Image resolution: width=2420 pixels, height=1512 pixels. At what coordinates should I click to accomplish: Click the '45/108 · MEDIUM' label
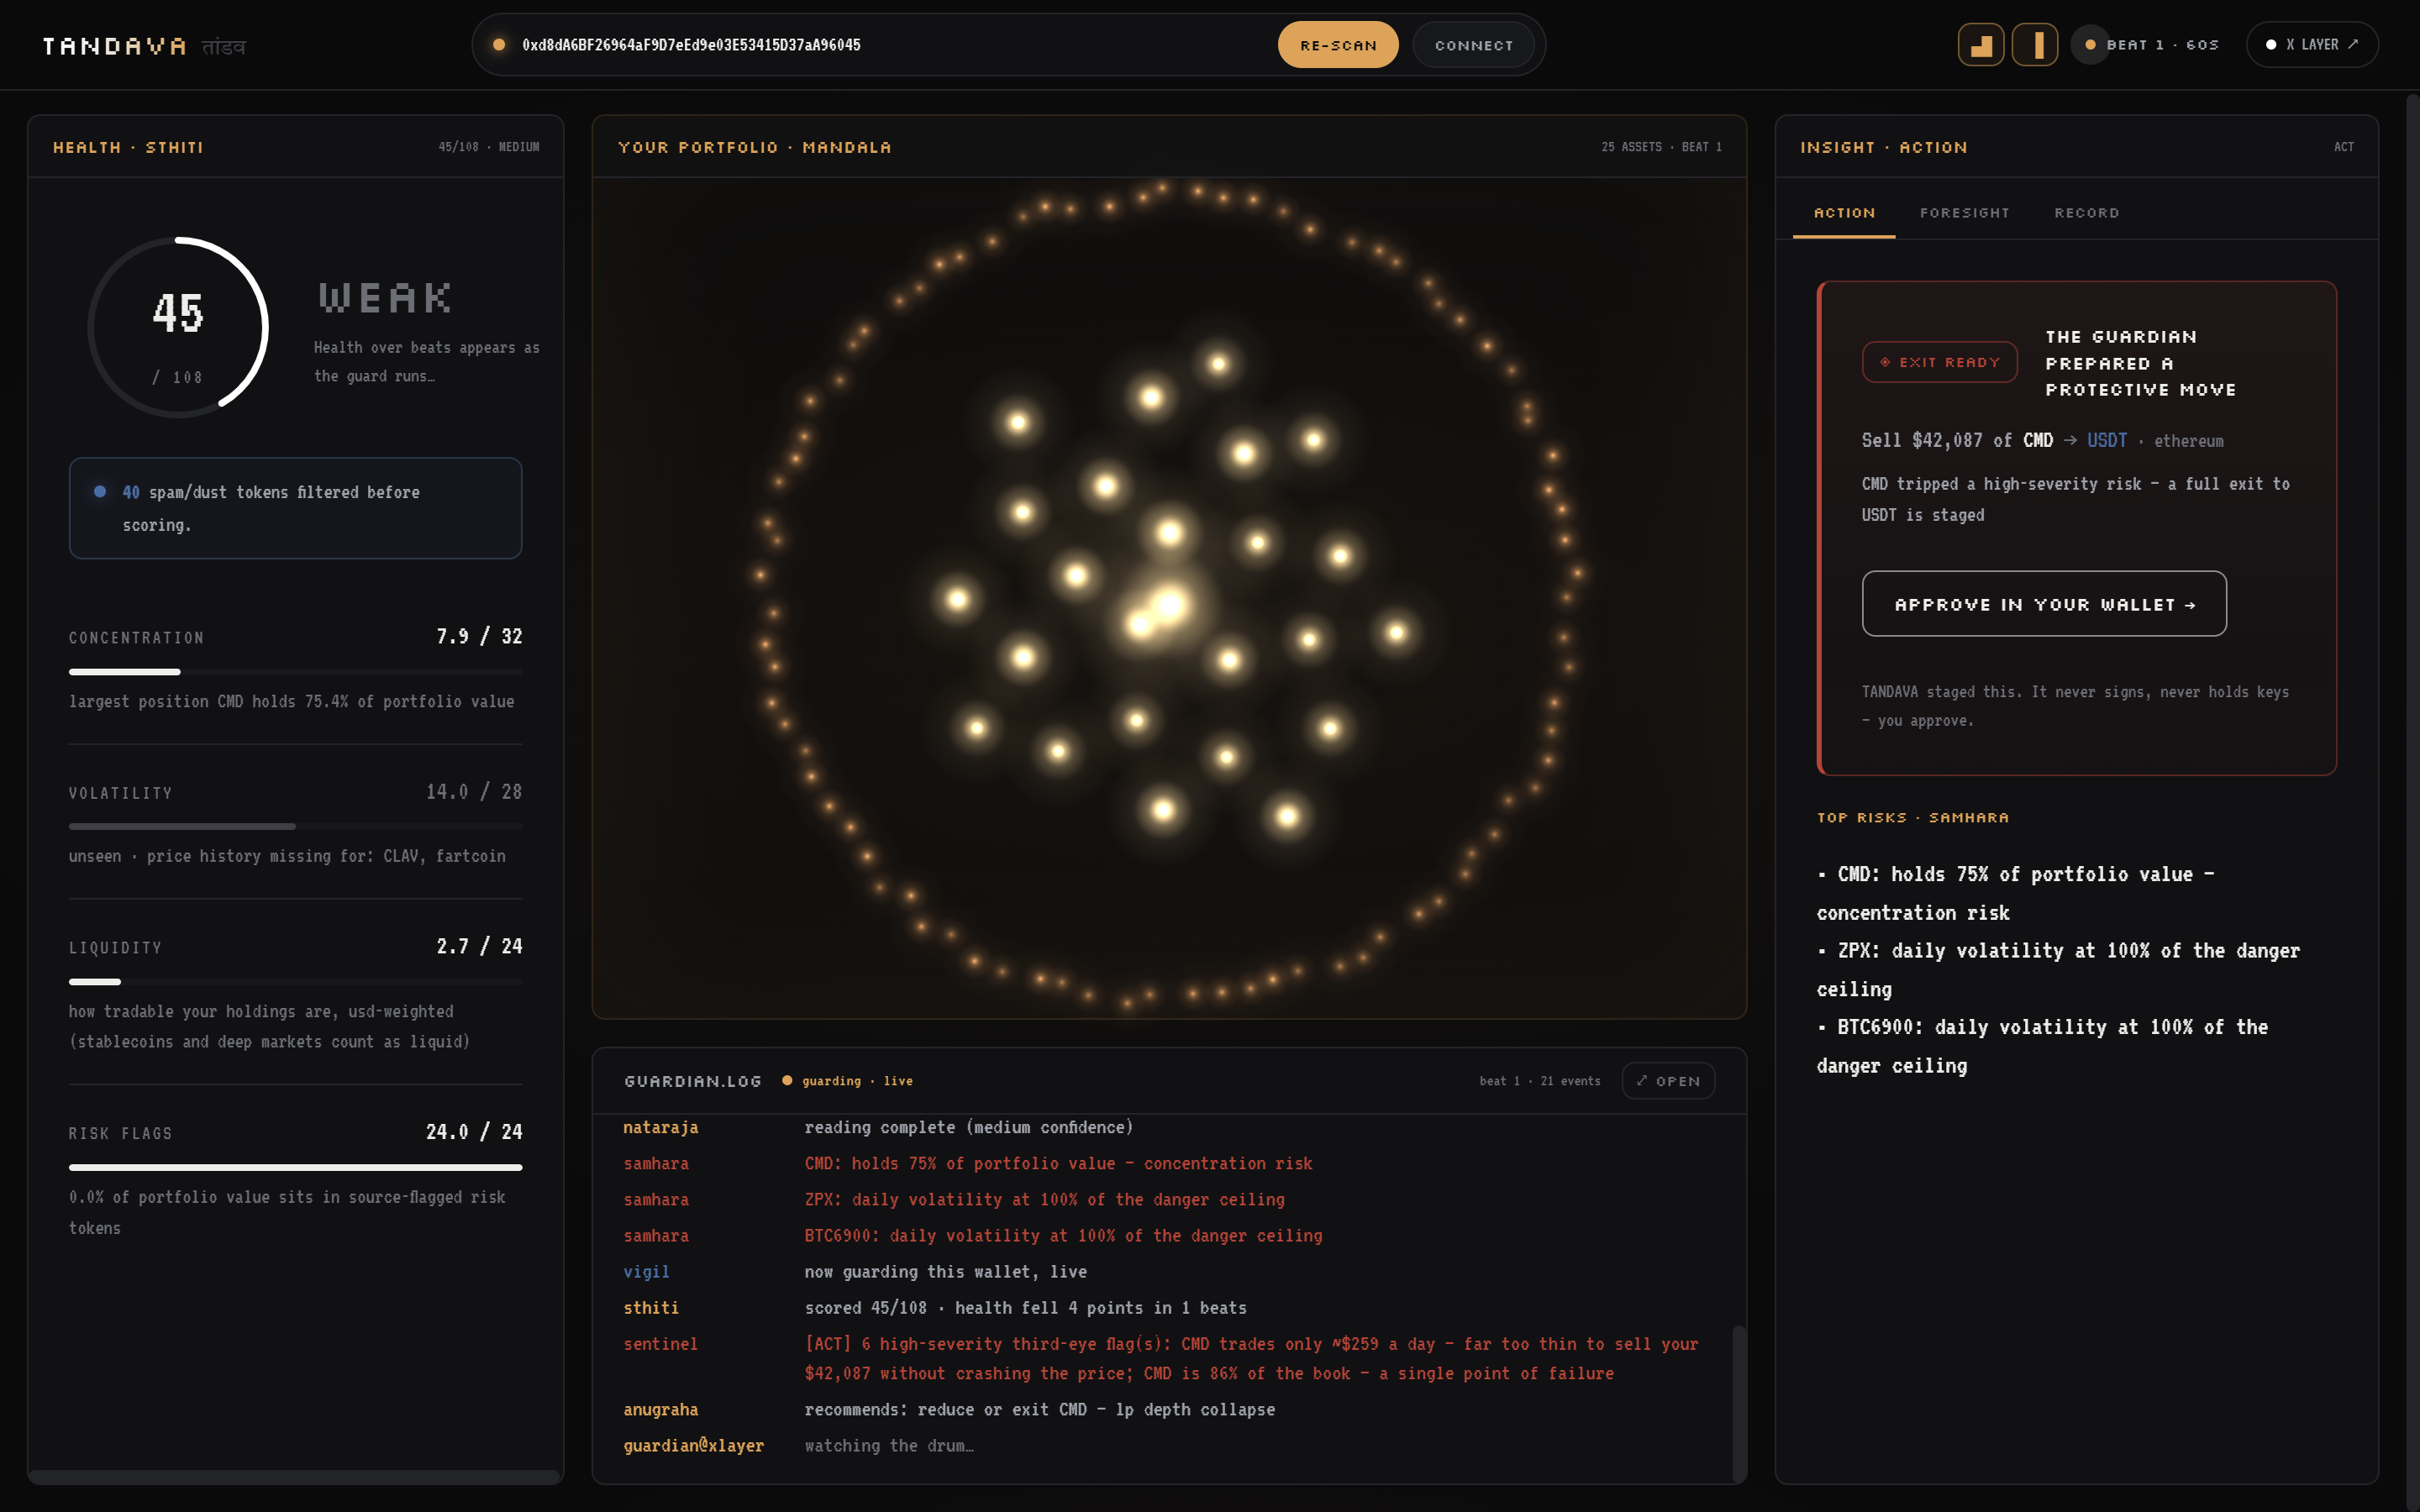tap(488, 147)
